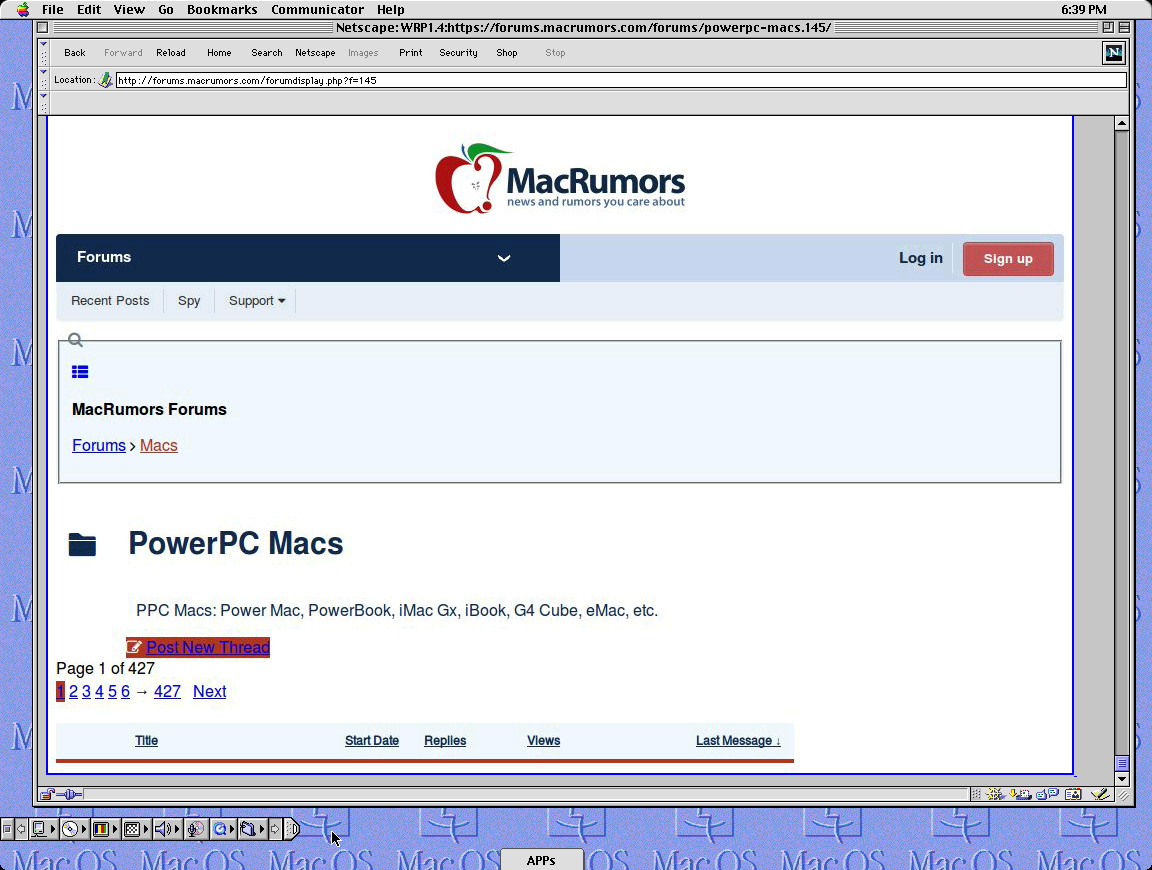Open the Communicator menu

click(x=317, y=10)
